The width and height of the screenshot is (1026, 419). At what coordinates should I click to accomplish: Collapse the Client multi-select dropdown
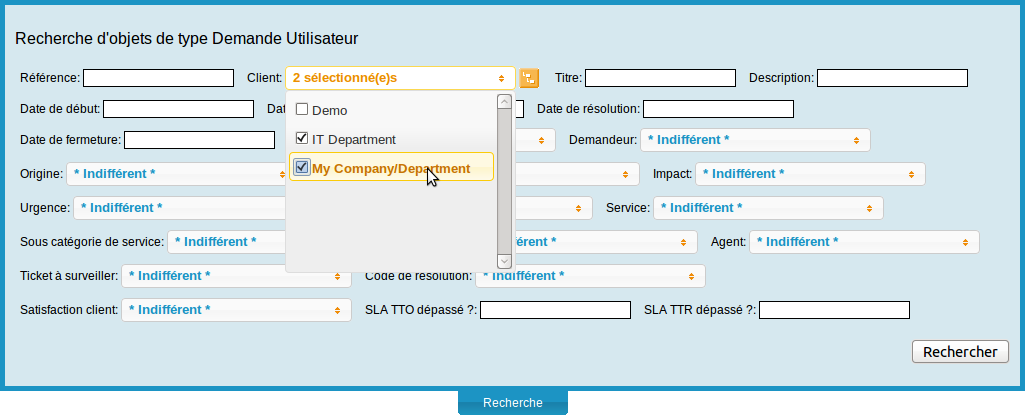coord(400,78)
